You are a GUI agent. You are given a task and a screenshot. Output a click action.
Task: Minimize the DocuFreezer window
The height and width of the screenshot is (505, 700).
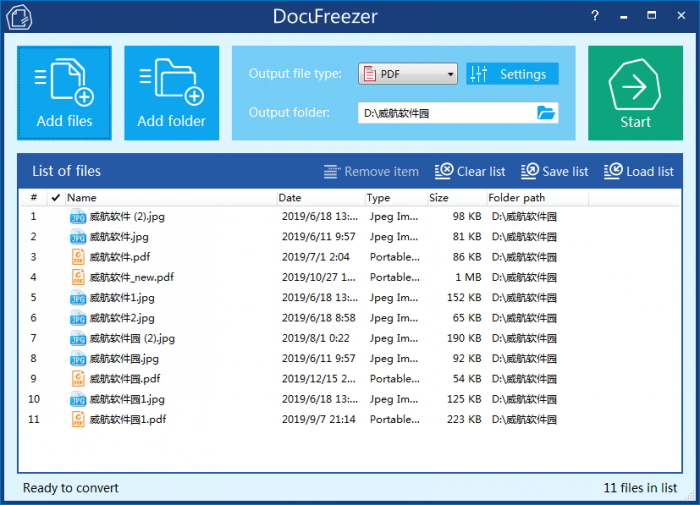click(624, 17)
